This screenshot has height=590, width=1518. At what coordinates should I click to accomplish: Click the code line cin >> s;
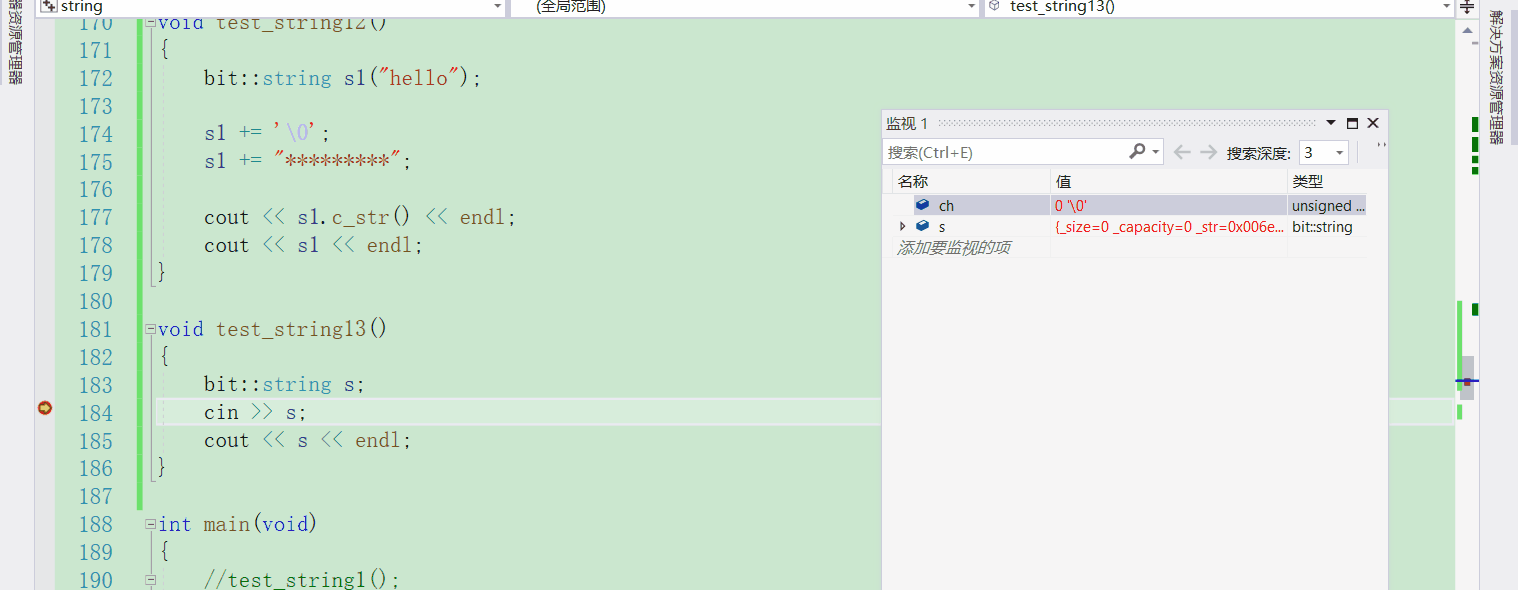(x=255, y=412)
